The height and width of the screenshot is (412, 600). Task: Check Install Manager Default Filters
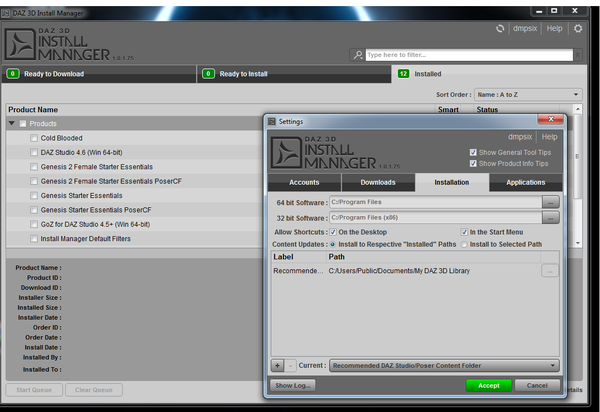34,239
